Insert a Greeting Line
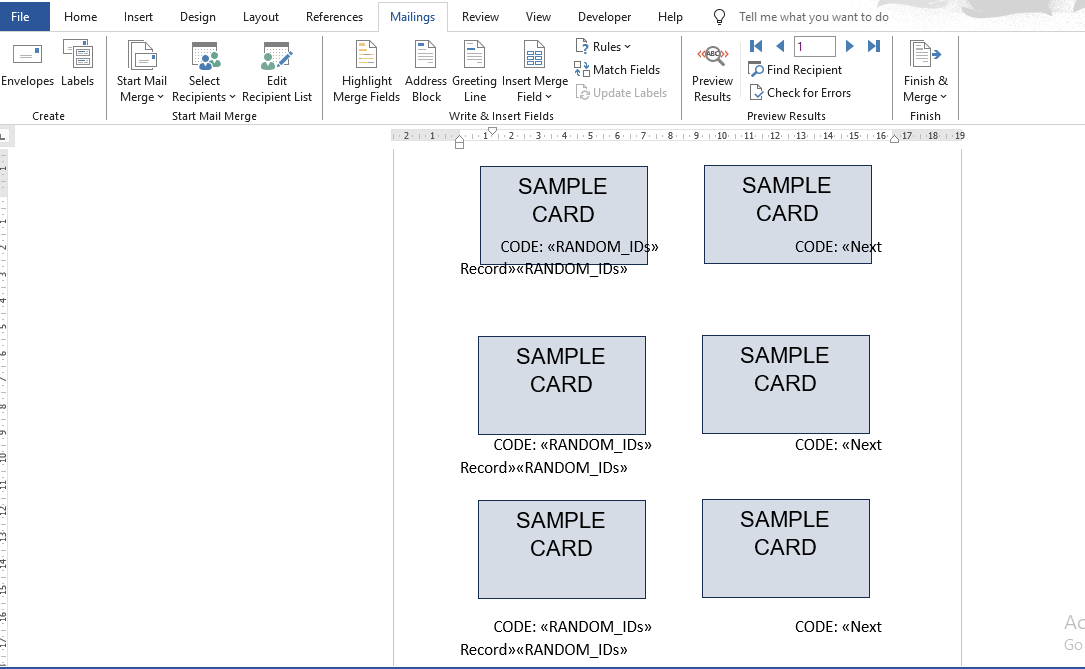The height and width of the screenshot is (669, 1085). [x=474, y=72]
